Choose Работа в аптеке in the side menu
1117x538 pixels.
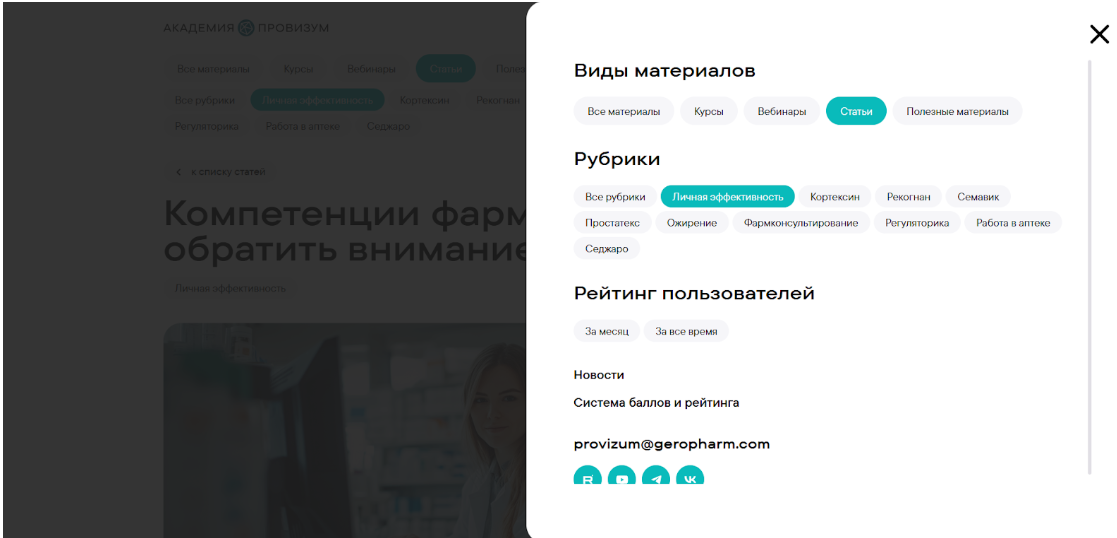pyautogui.click(x=1013, y=222)
